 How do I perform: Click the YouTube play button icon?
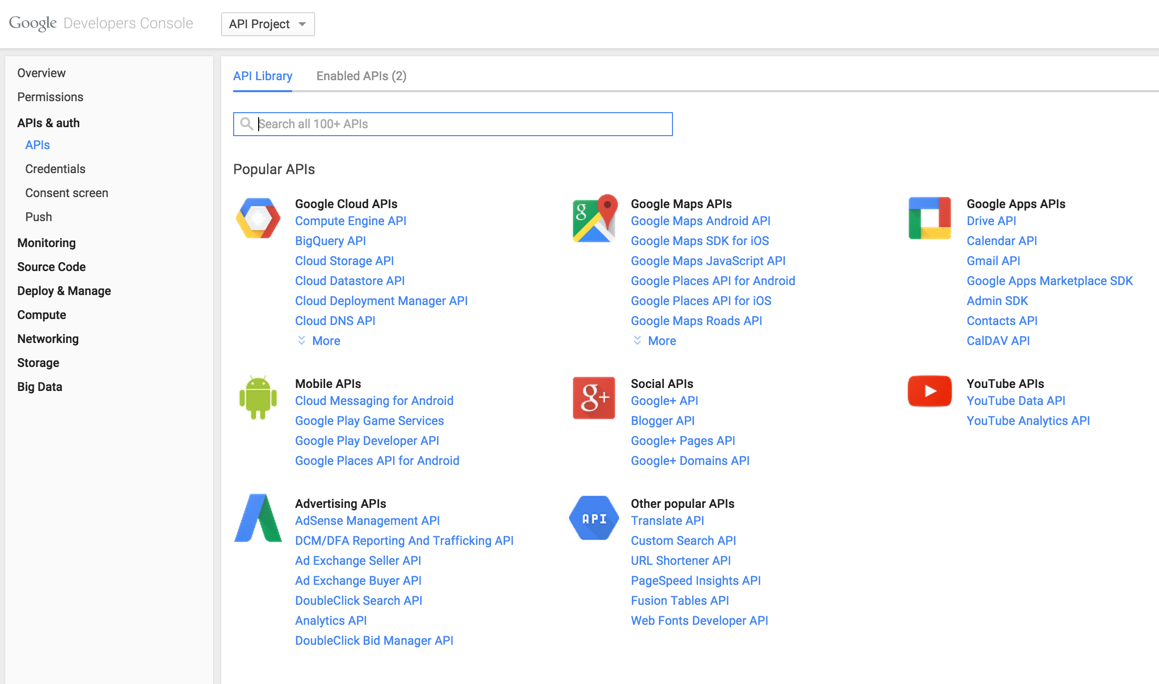click(930, 391)
